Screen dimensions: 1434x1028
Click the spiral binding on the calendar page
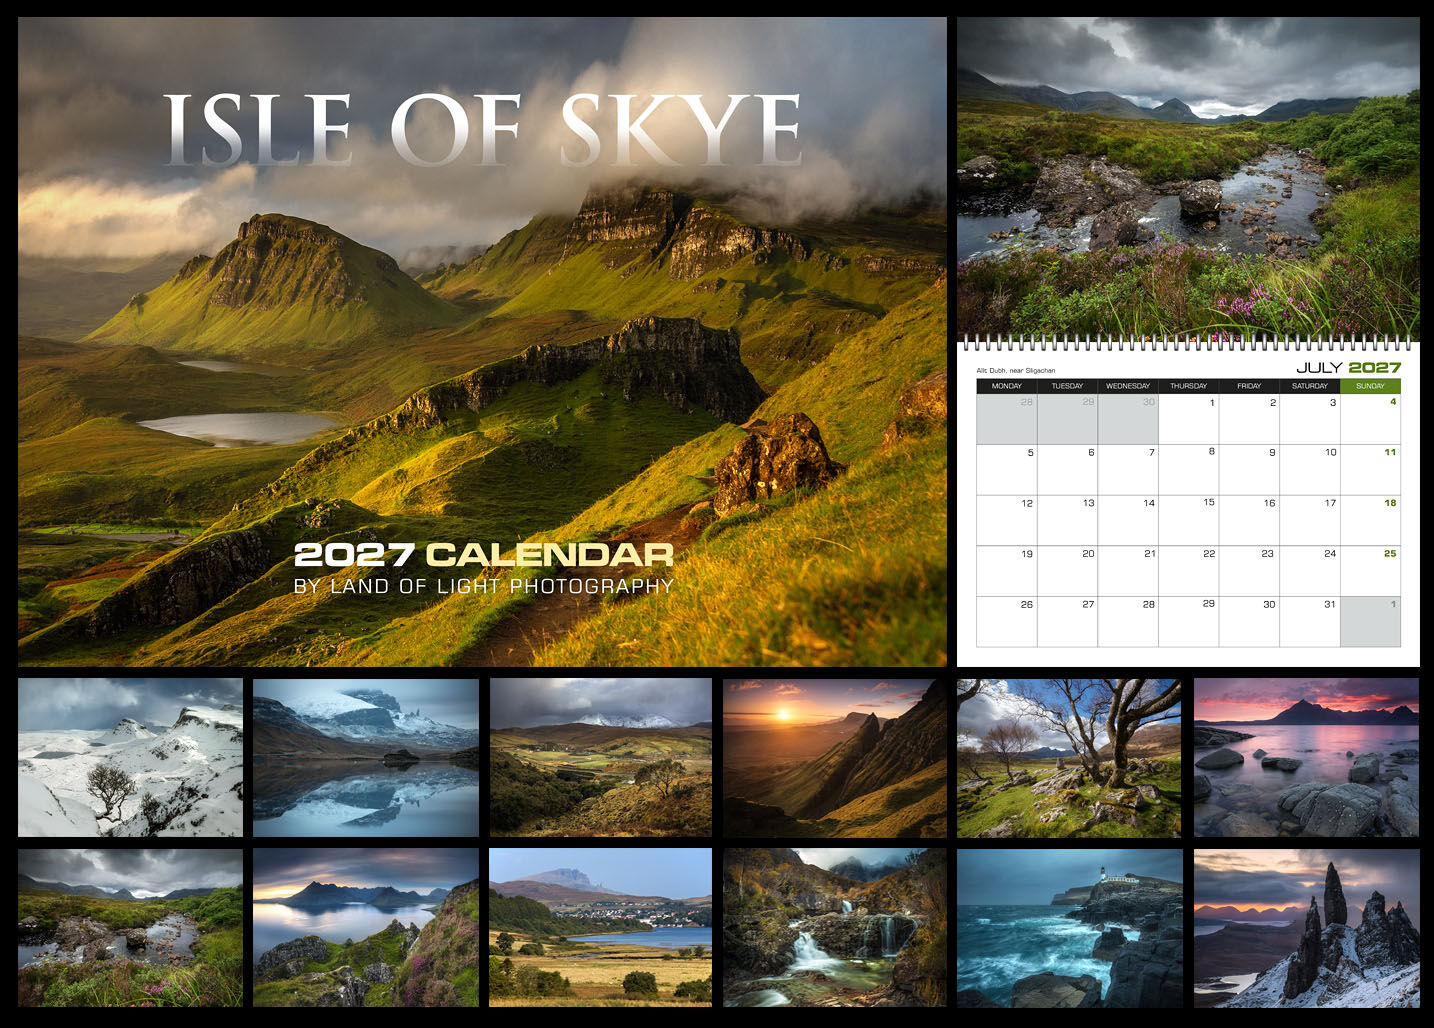1188,342
